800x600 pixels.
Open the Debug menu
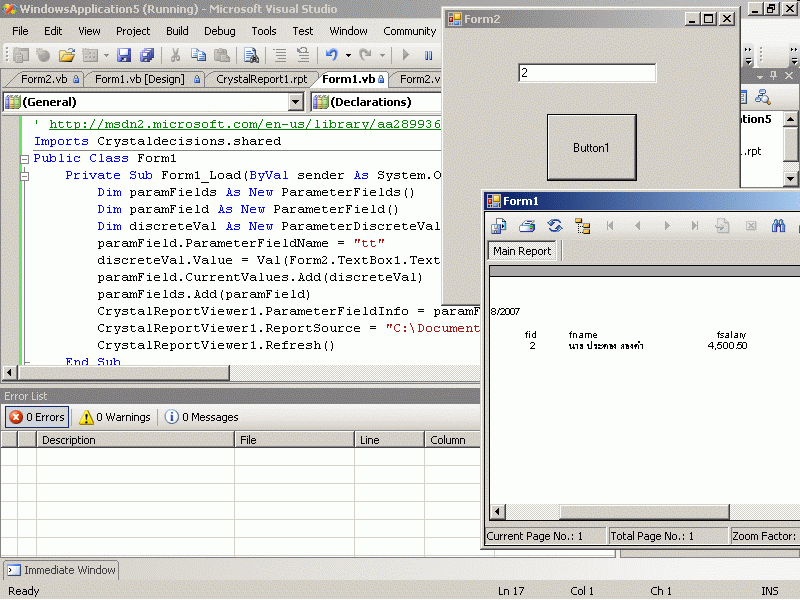tap(219, 31)
